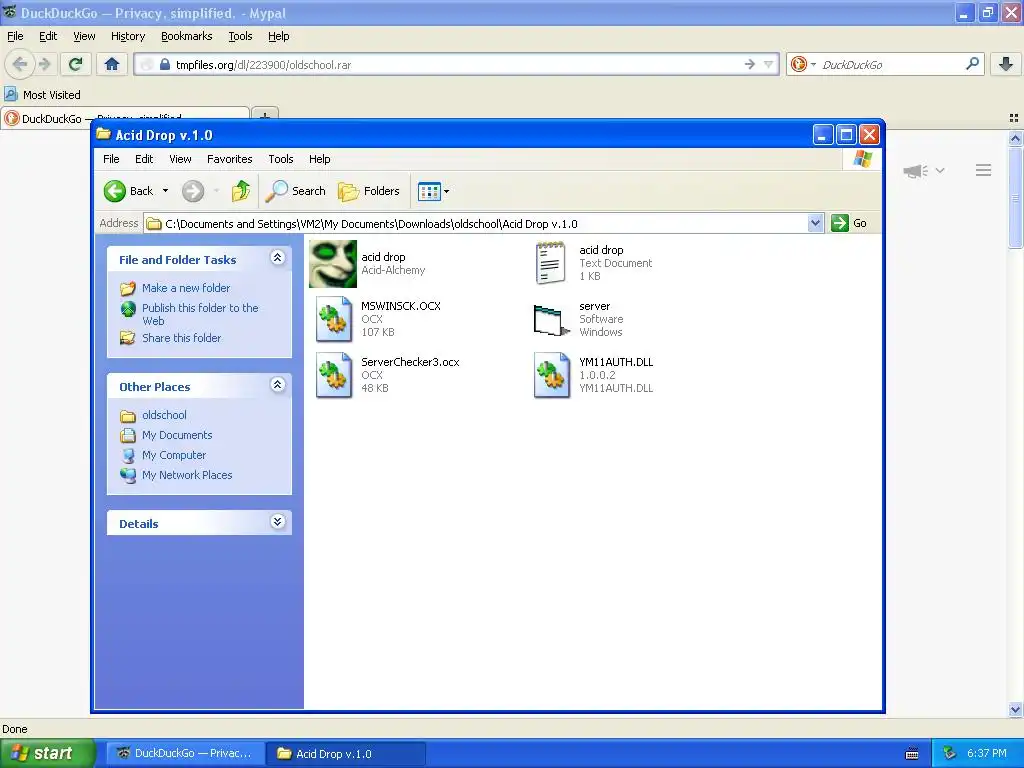Click Make a new folder task
1024x768 pixels.
pos(186,288)
